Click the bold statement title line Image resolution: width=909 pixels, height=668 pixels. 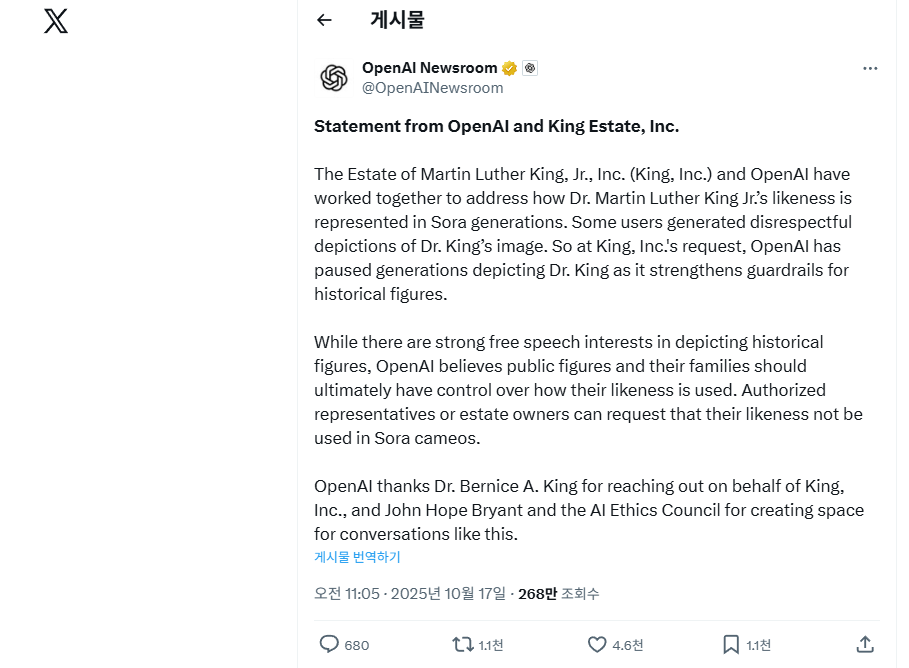tap(496, 126)
